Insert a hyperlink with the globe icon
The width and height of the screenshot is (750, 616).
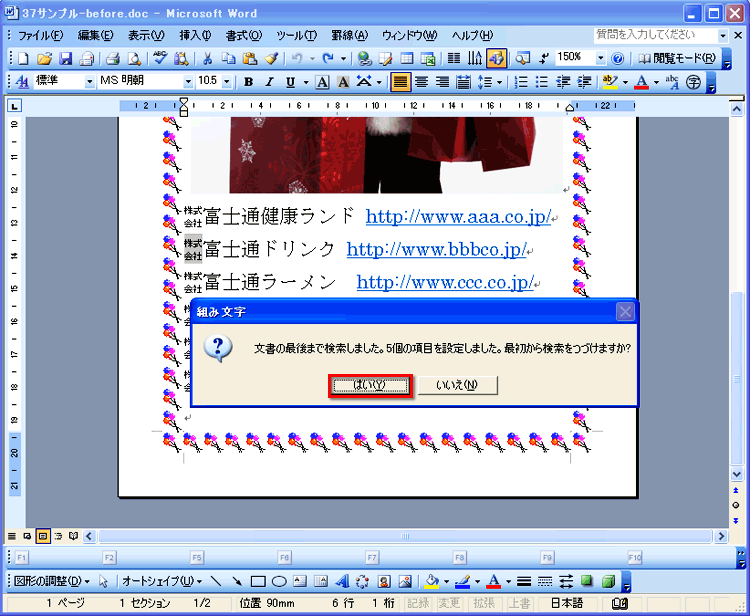tap(364, 59)
